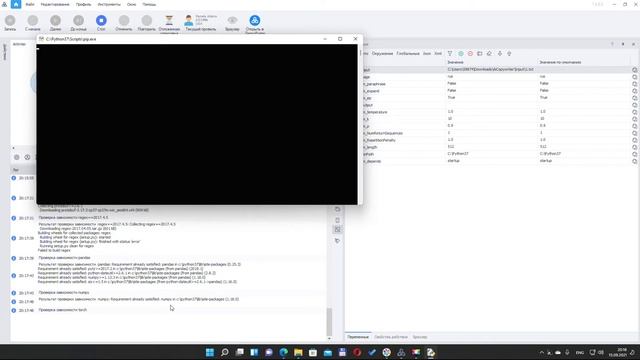Switch to the Xml tab

click(x=438, y=53)
